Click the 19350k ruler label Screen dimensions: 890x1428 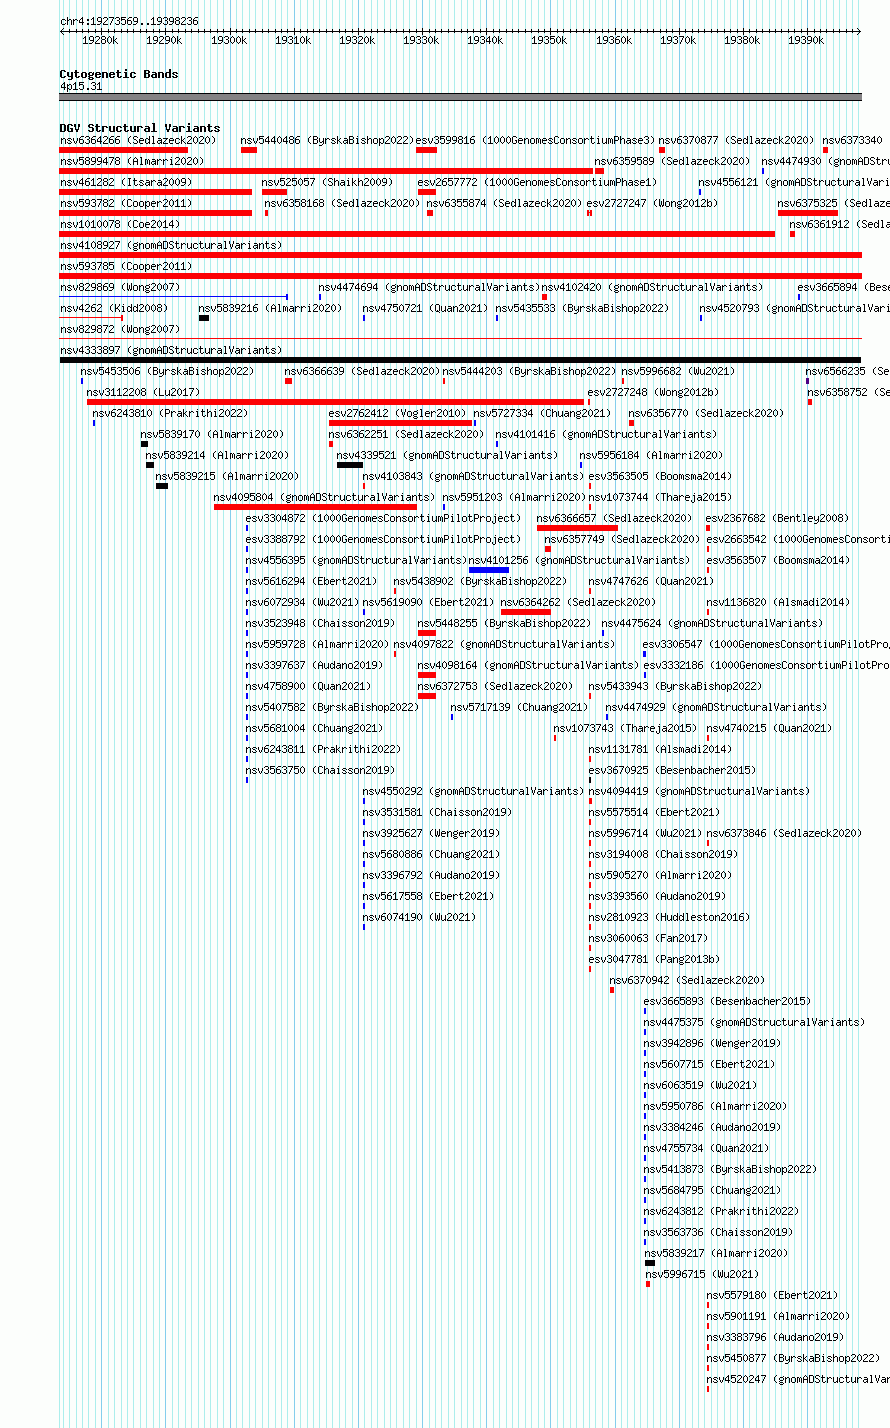[x=550, y=40]
